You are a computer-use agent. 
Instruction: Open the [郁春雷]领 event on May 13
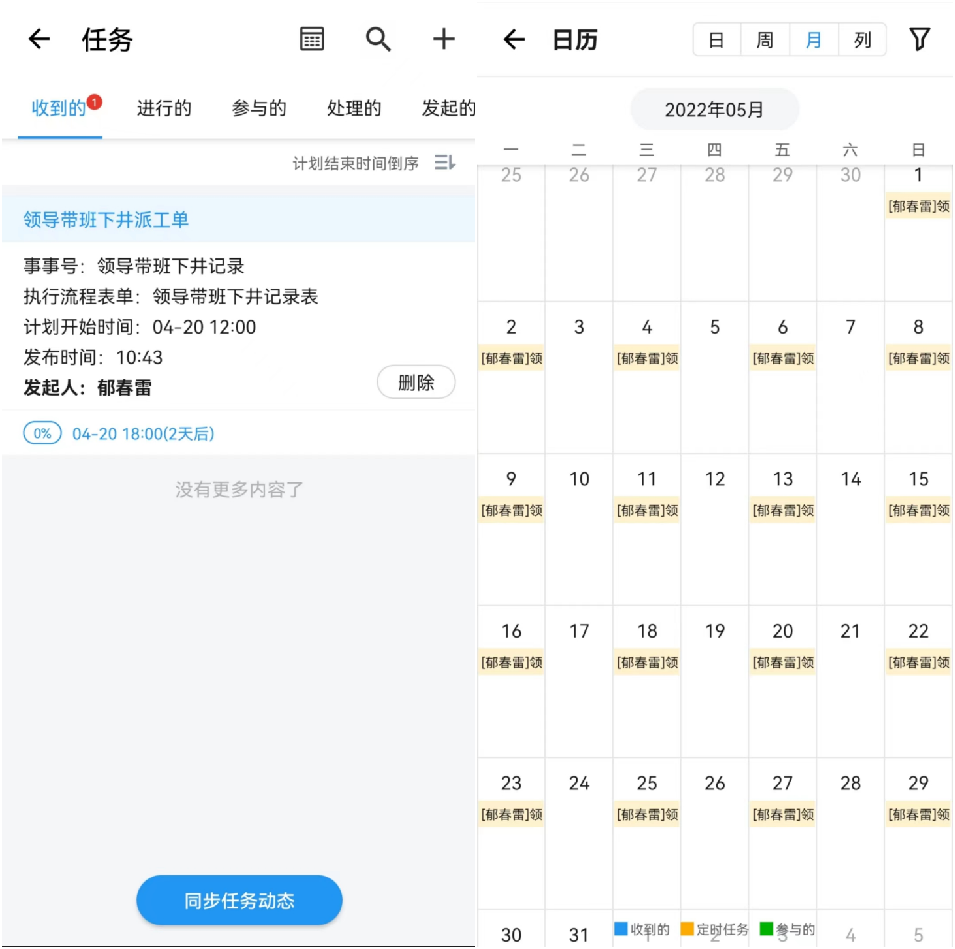pyautogui.click(x=783, y=510)
